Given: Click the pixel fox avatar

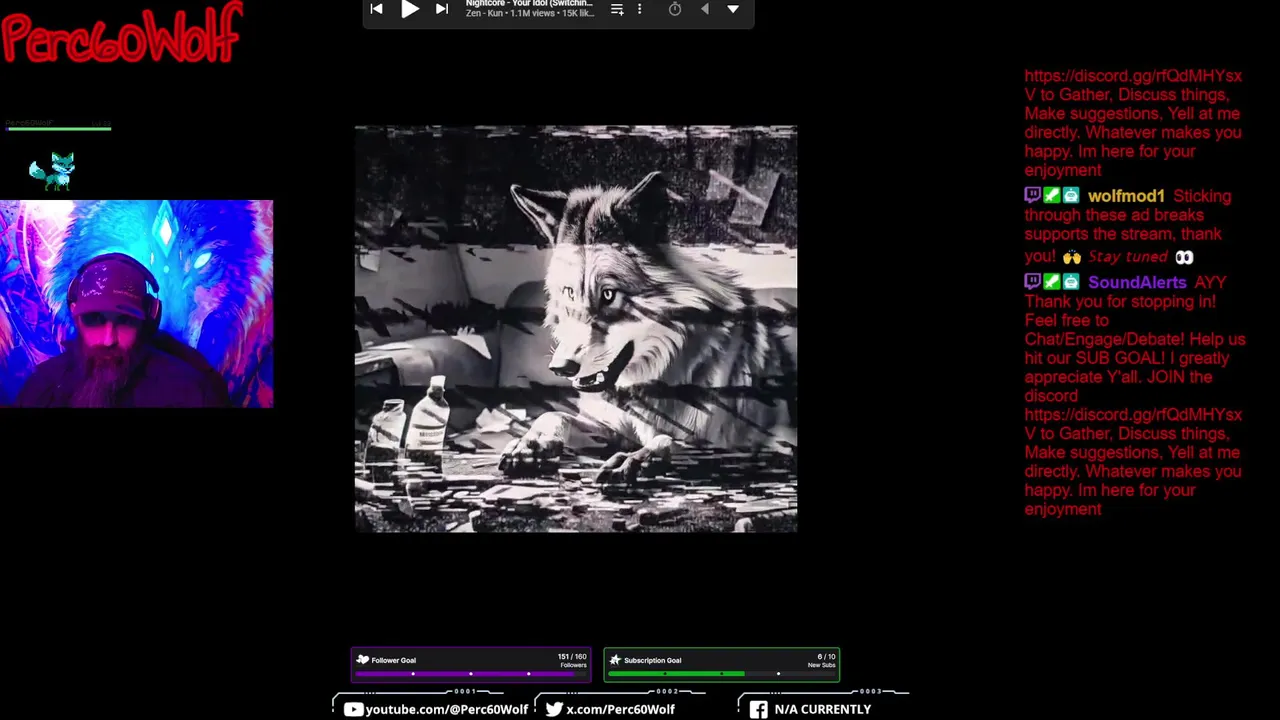Looking at the screenshot, I should coord(52,171).
